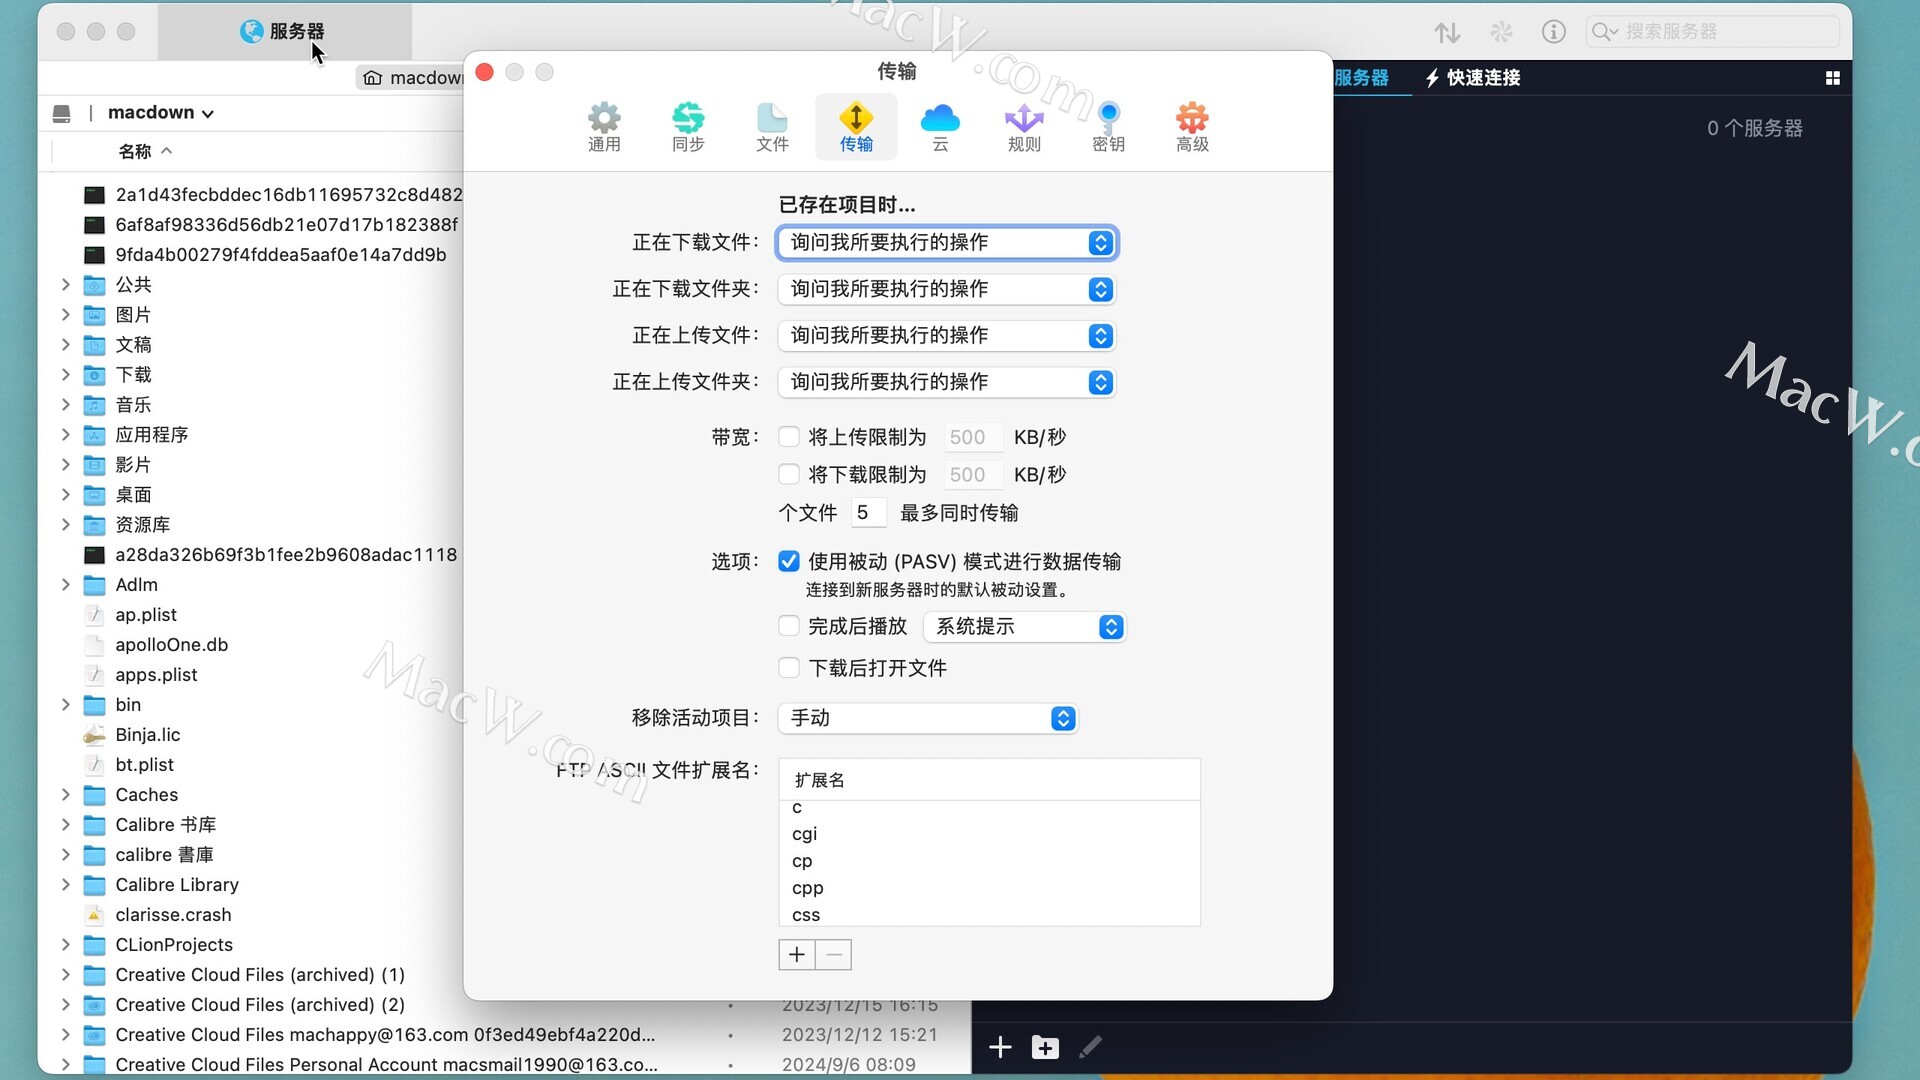1920x1080 pixels.
Task: Enable the upload limit (将上传限制为) checkbox
Action: 789,437
